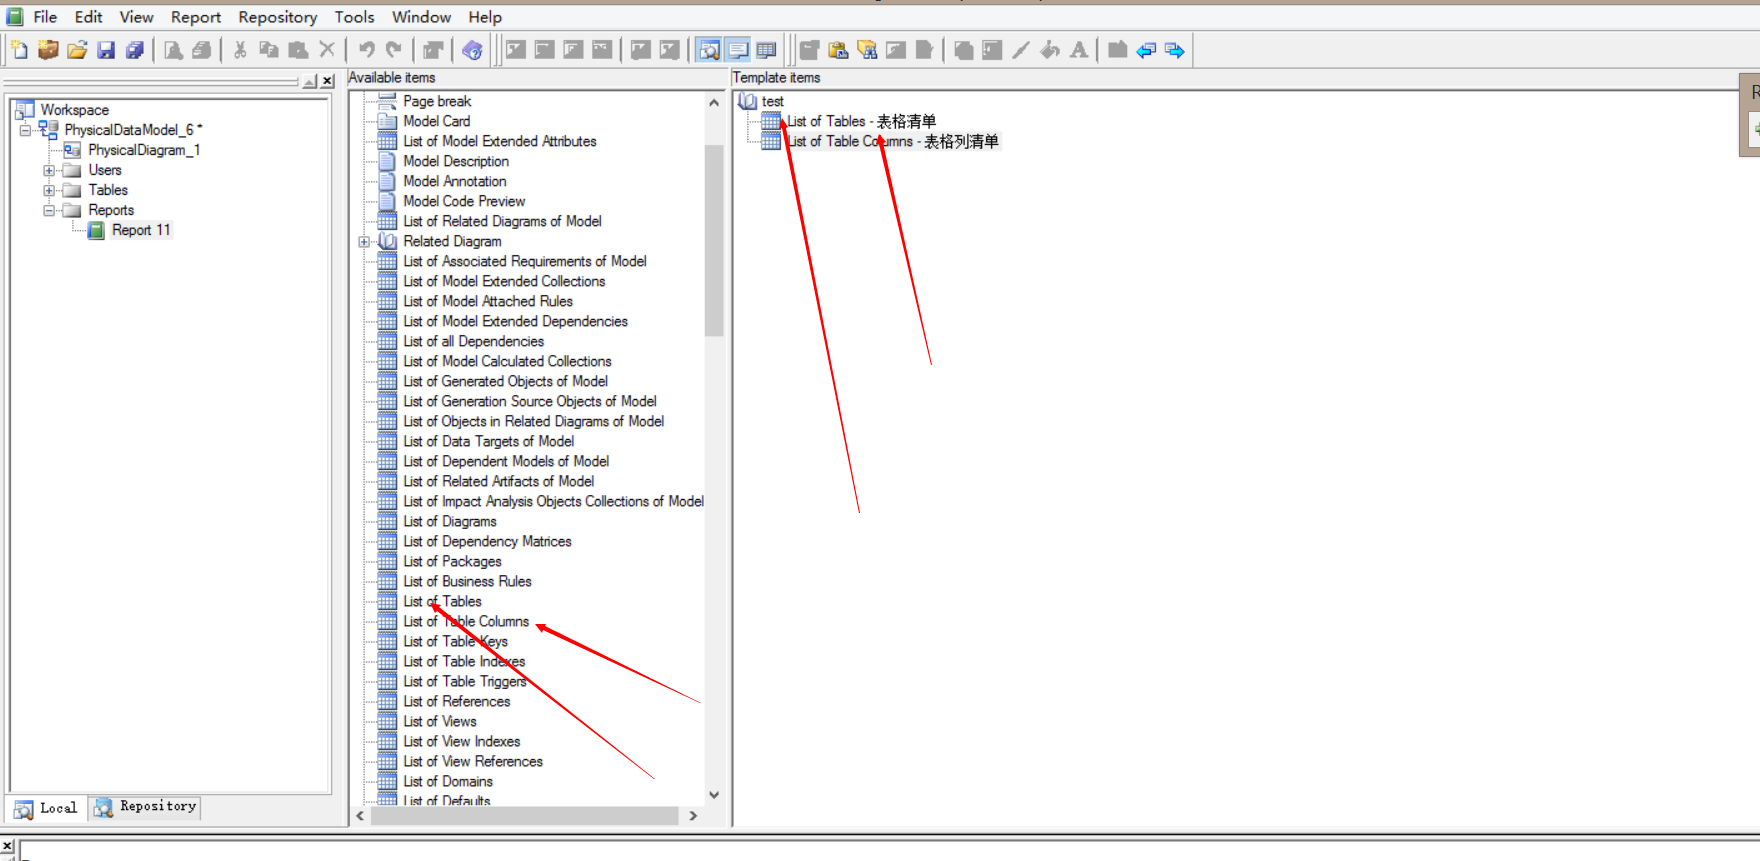Open the Repository menu
This screenshot has width=1760, height=861.
tap(277, 17)
